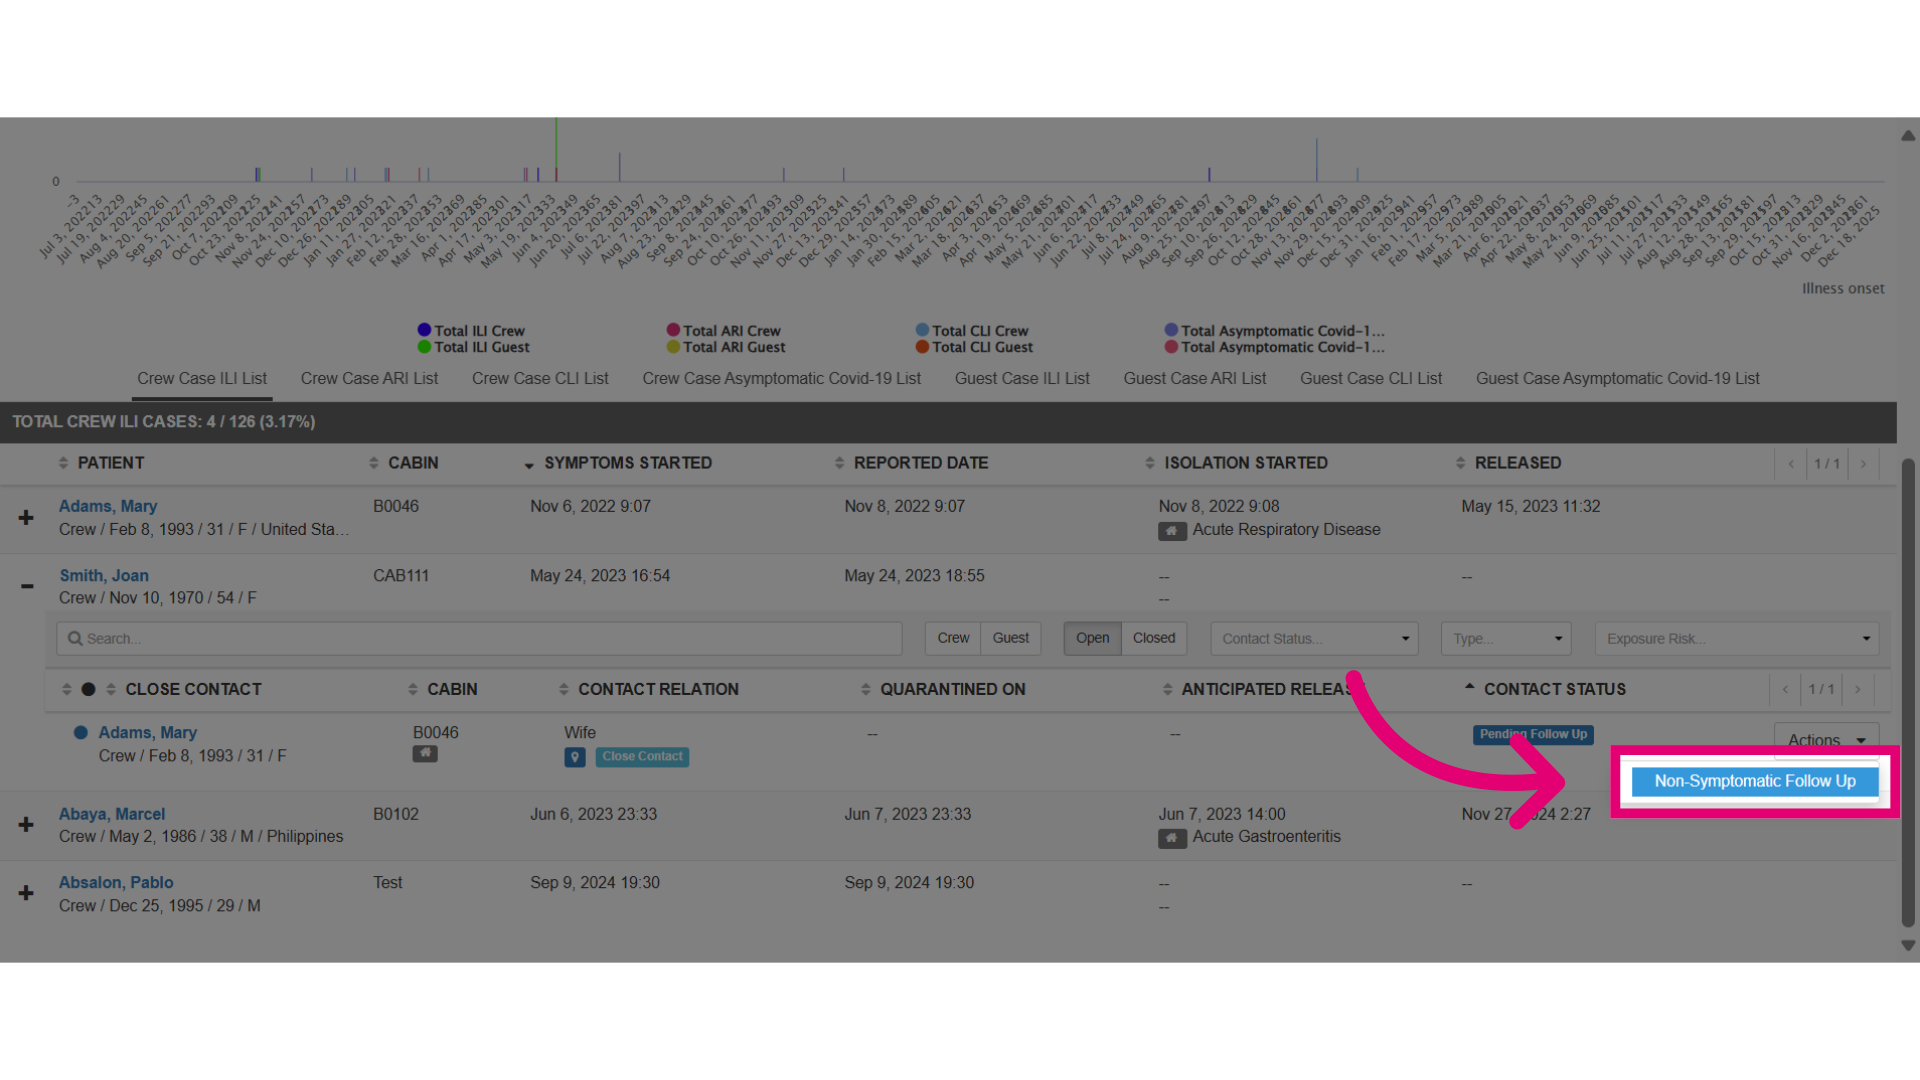The width and height of the screenshot is (1920, 1080).
Task: Open Crew Case CLI List tab
Action: [x=540, y=379]
